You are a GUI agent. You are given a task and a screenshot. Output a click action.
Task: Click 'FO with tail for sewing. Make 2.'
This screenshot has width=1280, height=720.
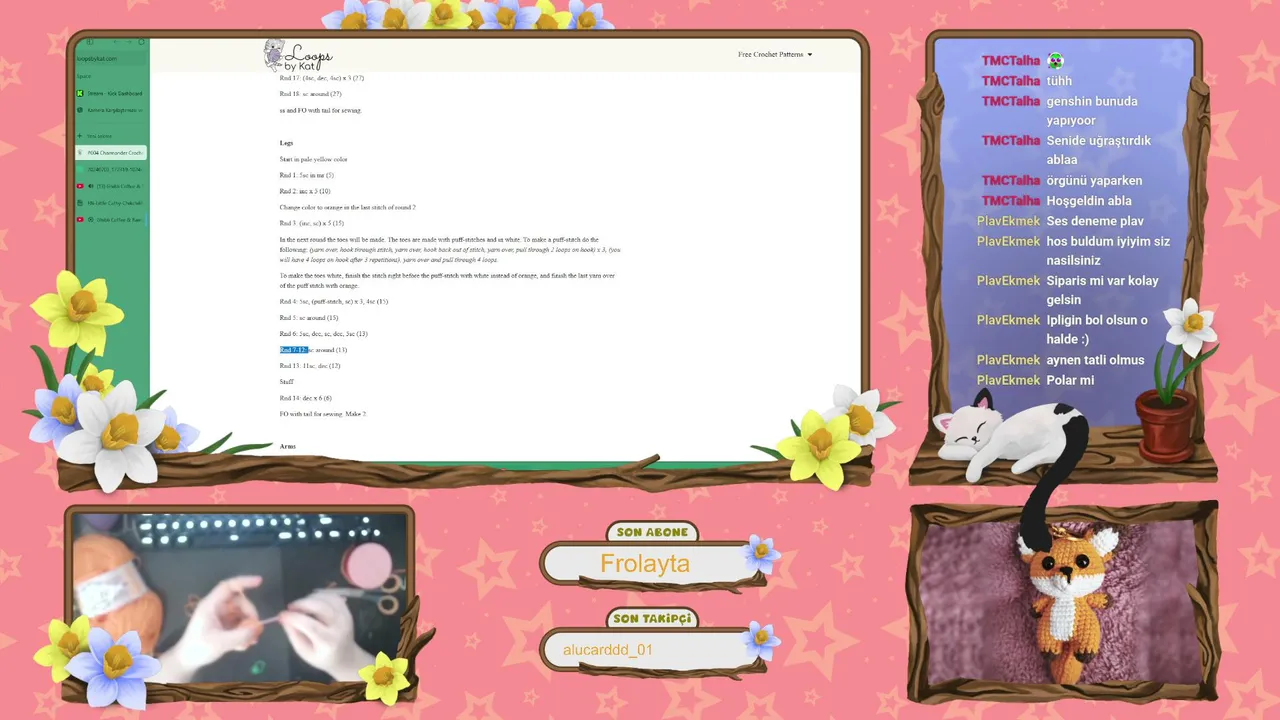(323, 414)
